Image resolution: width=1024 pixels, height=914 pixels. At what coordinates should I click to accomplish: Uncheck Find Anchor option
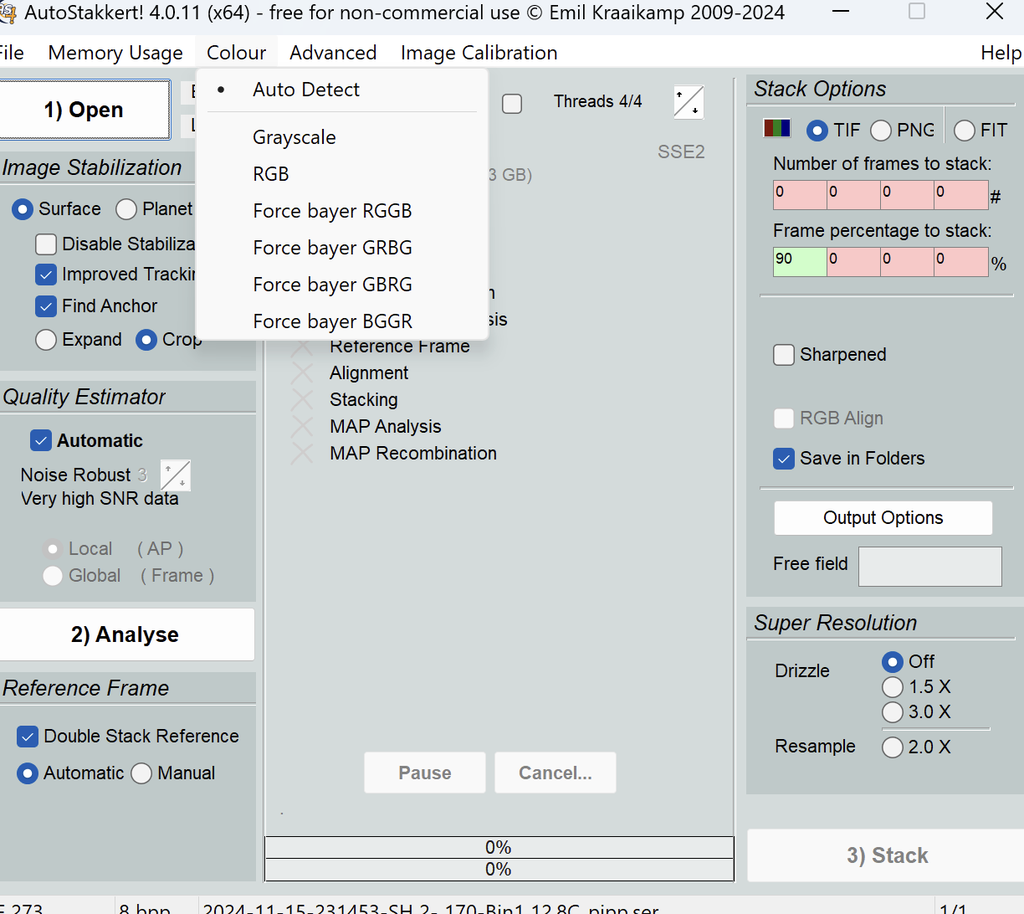click(x=46, y=306)
